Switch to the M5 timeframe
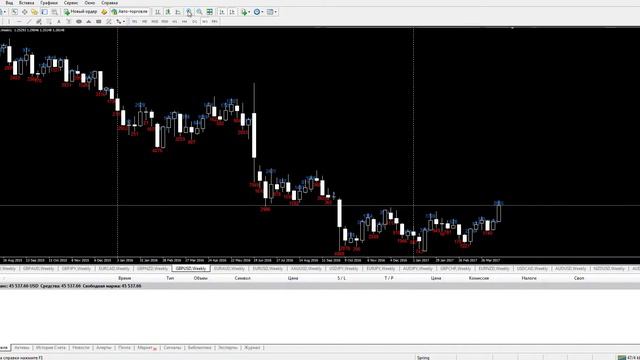The height and width of the screenshot is (360, 640). [x=144, y=21]
